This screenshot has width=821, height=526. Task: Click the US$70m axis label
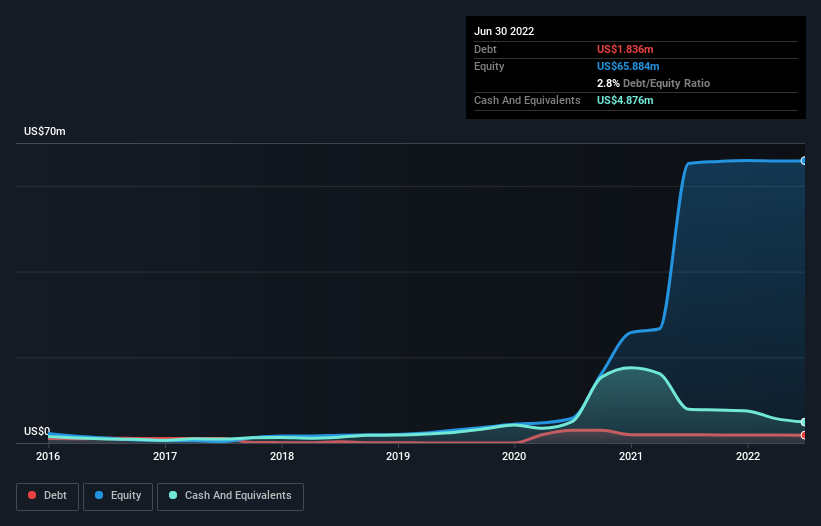point(45,131)
